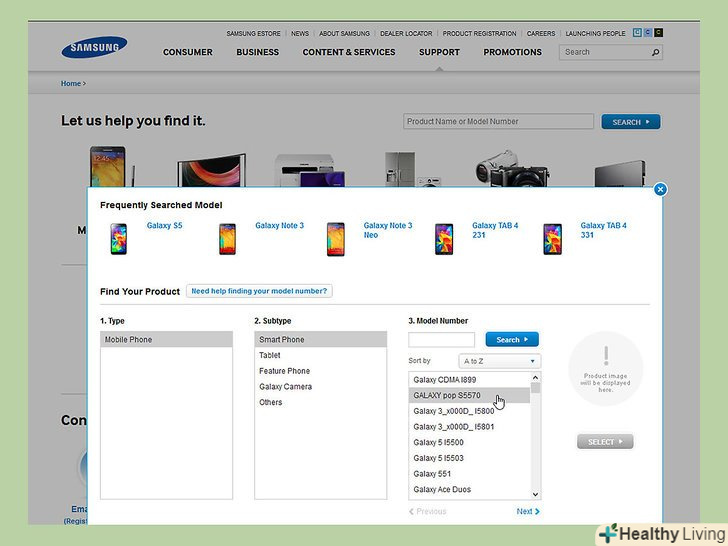
Task: Click the refrigerator appliances category image
Action: 412,169
